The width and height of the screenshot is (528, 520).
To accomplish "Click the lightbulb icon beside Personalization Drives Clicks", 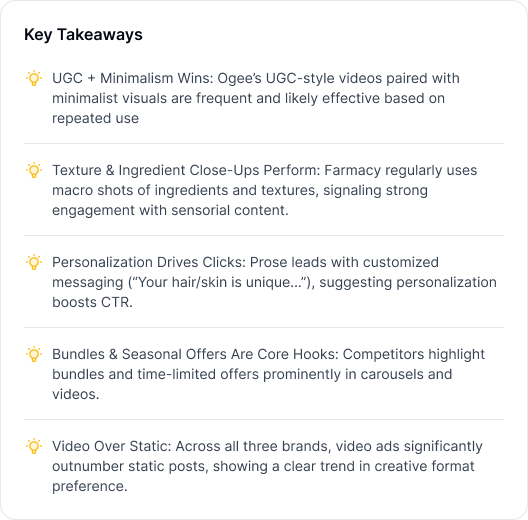I will pyautogui.click(x=34, y=262).
